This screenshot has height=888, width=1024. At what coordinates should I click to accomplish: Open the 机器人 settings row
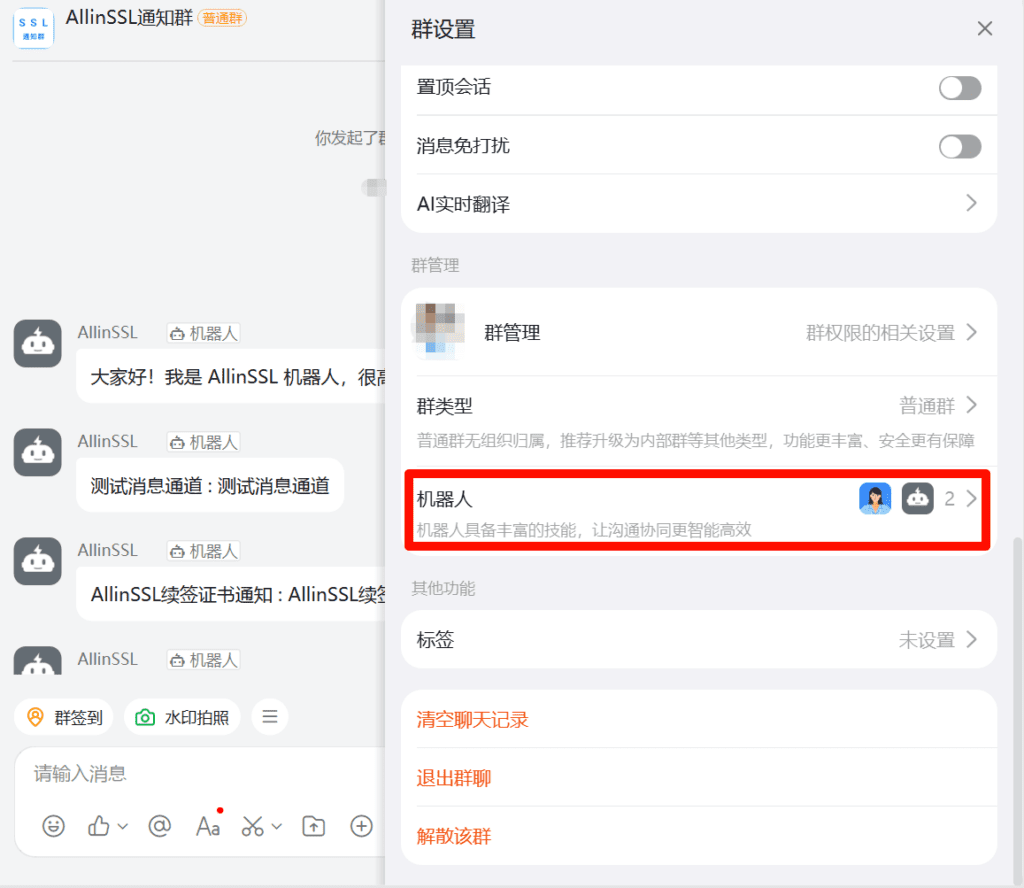click(x=698, y=507)
